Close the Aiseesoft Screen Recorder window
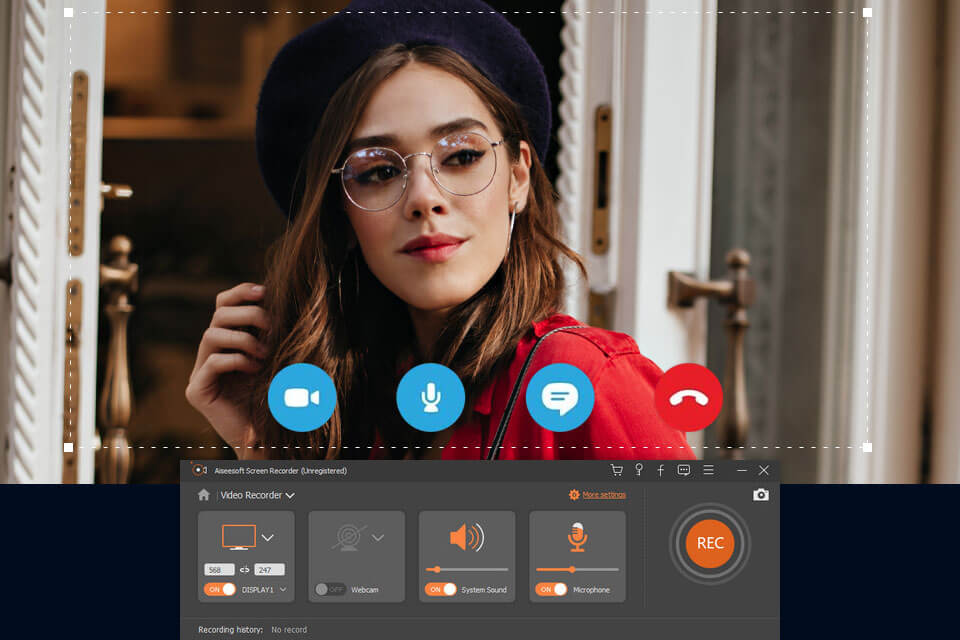 point(763,470)
